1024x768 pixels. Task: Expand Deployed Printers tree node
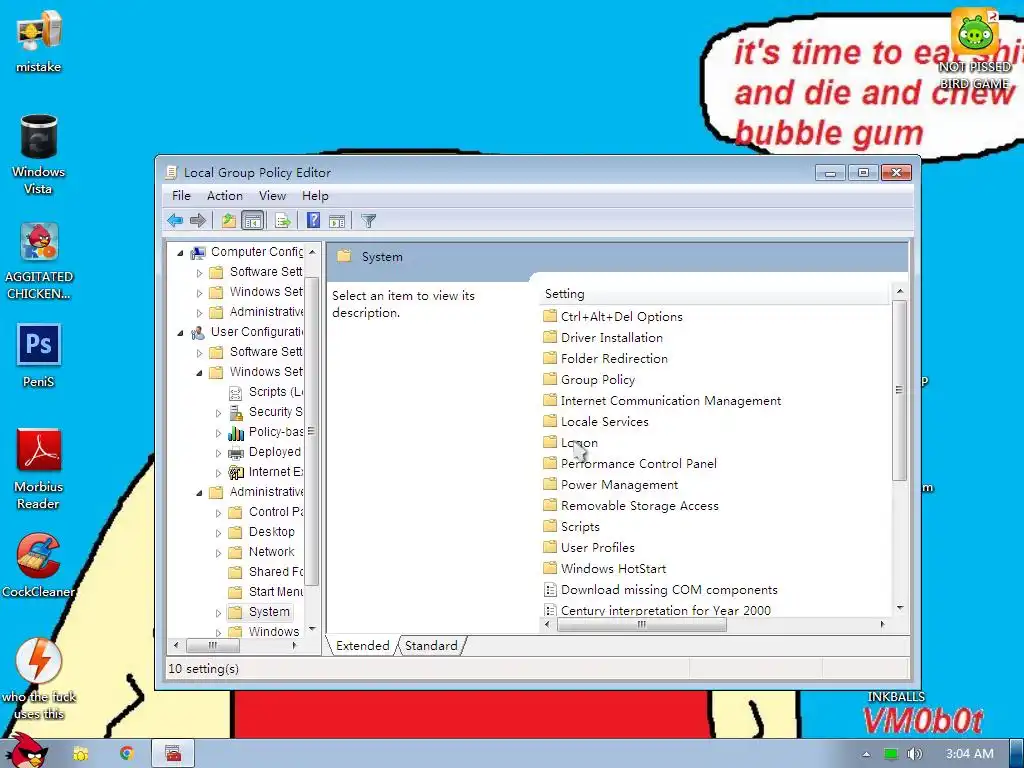point(219,453)
